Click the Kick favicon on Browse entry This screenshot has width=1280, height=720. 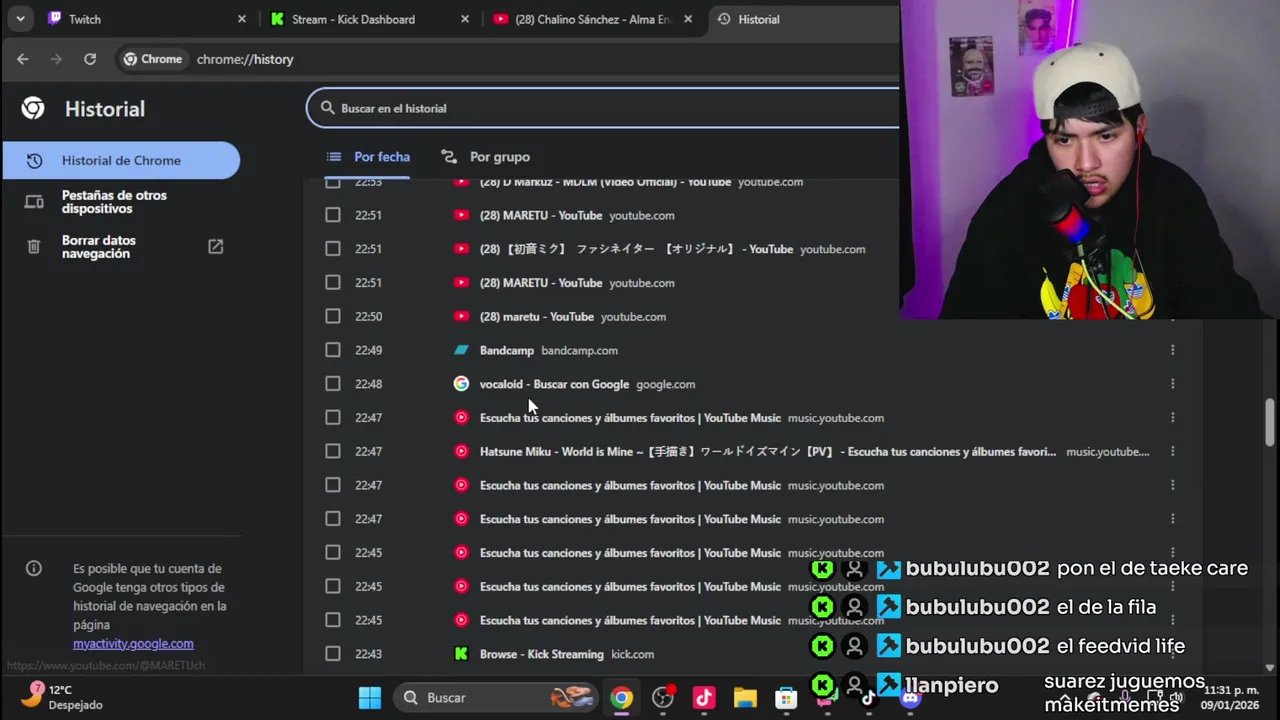tap(461, 654)
